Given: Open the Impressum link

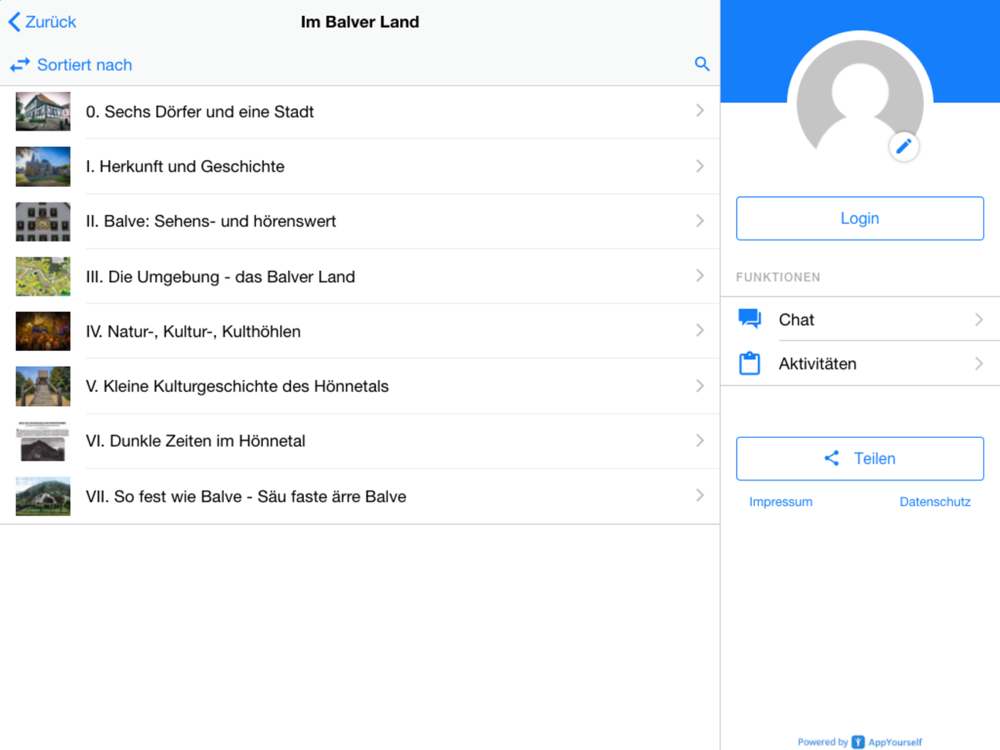Looking at the screenshot, I should click(x=781, y=502).
